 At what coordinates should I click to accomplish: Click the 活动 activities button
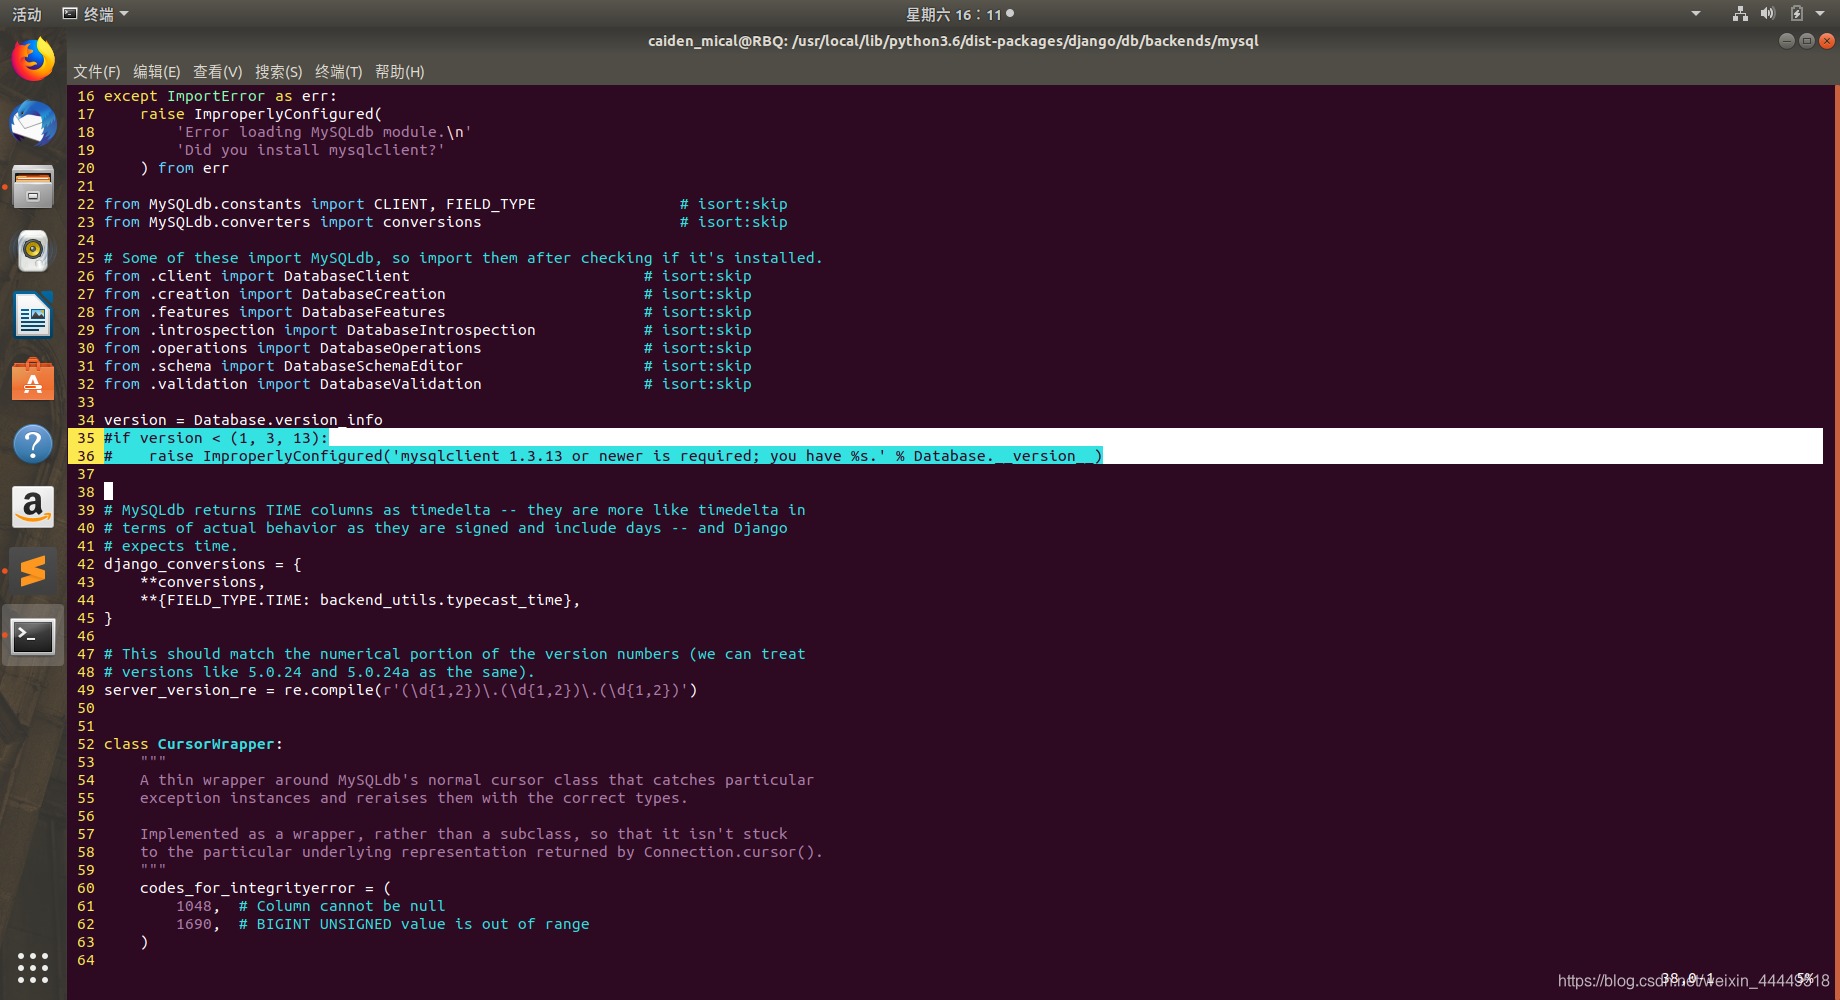[27, 14]
